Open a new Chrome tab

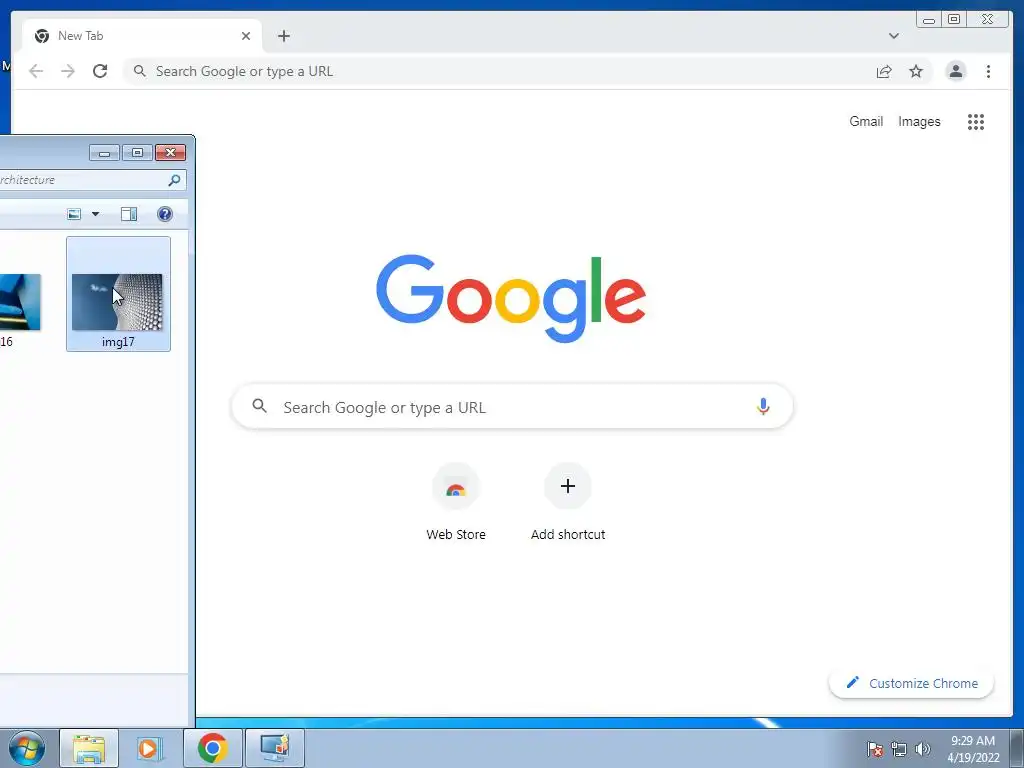click(283, 36)
